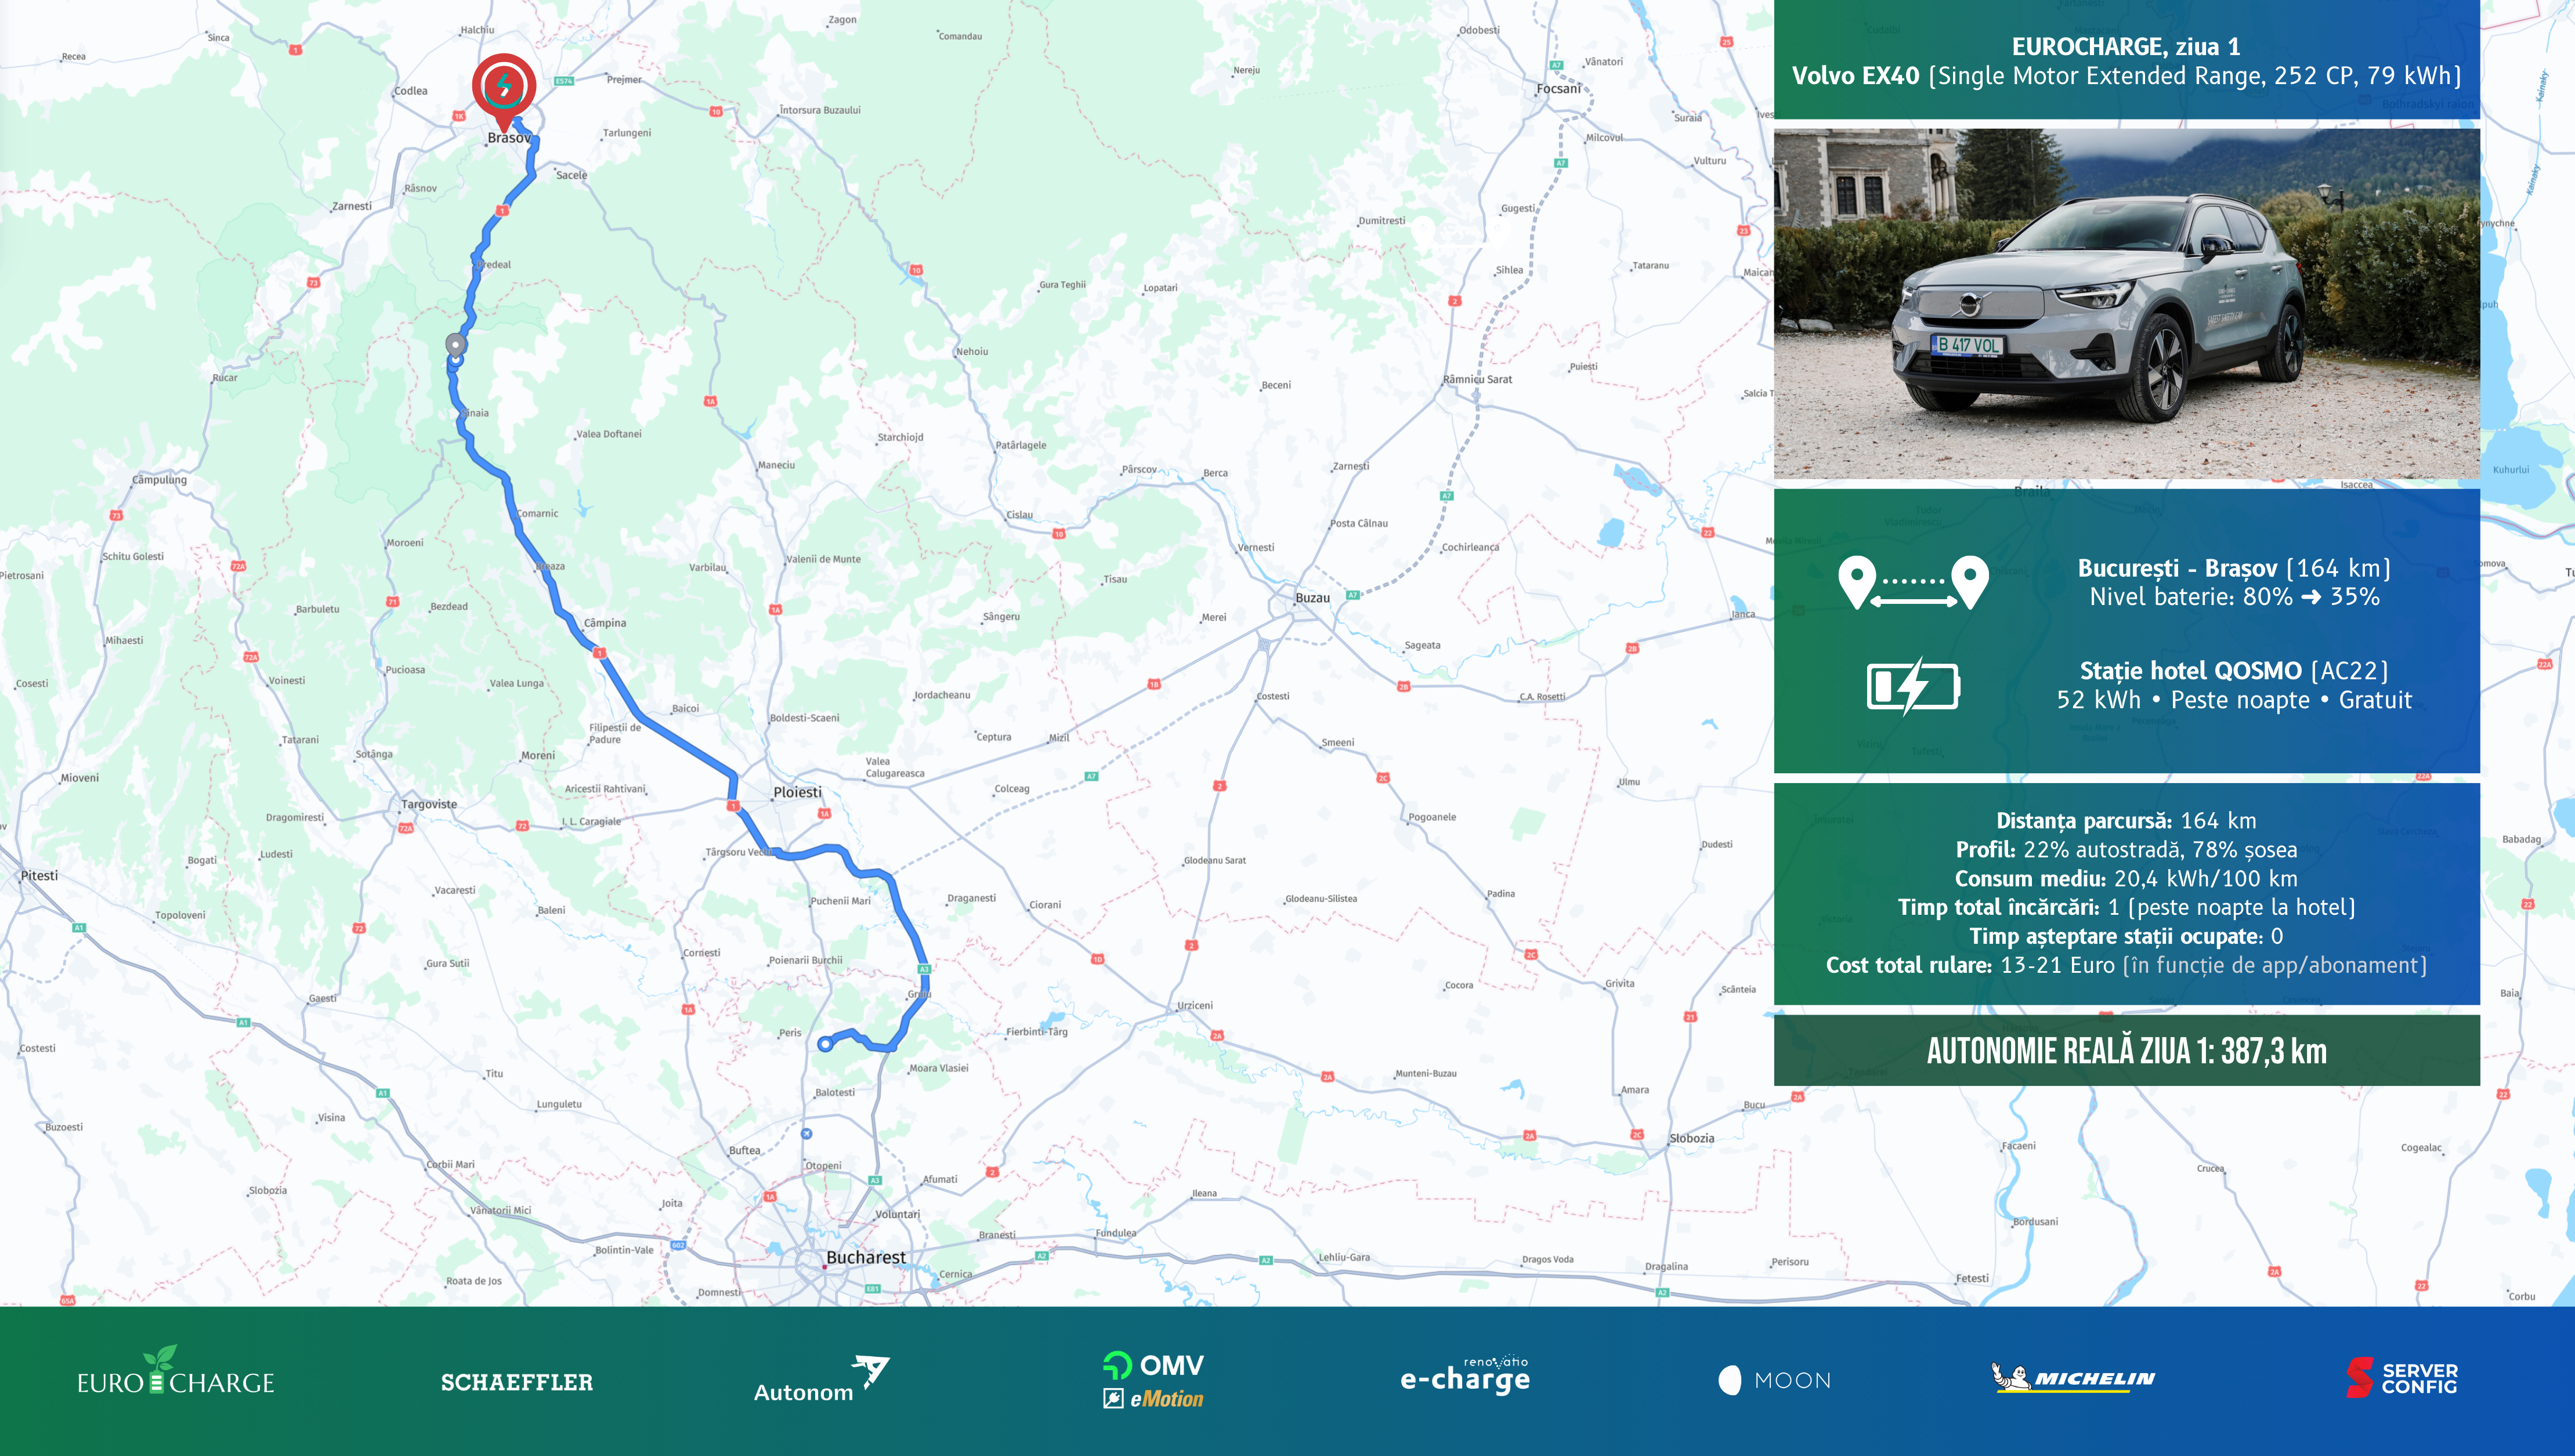Click the Targoviste city label
This screenshot has height=1456, width=2575.
[x=429, y=804]
